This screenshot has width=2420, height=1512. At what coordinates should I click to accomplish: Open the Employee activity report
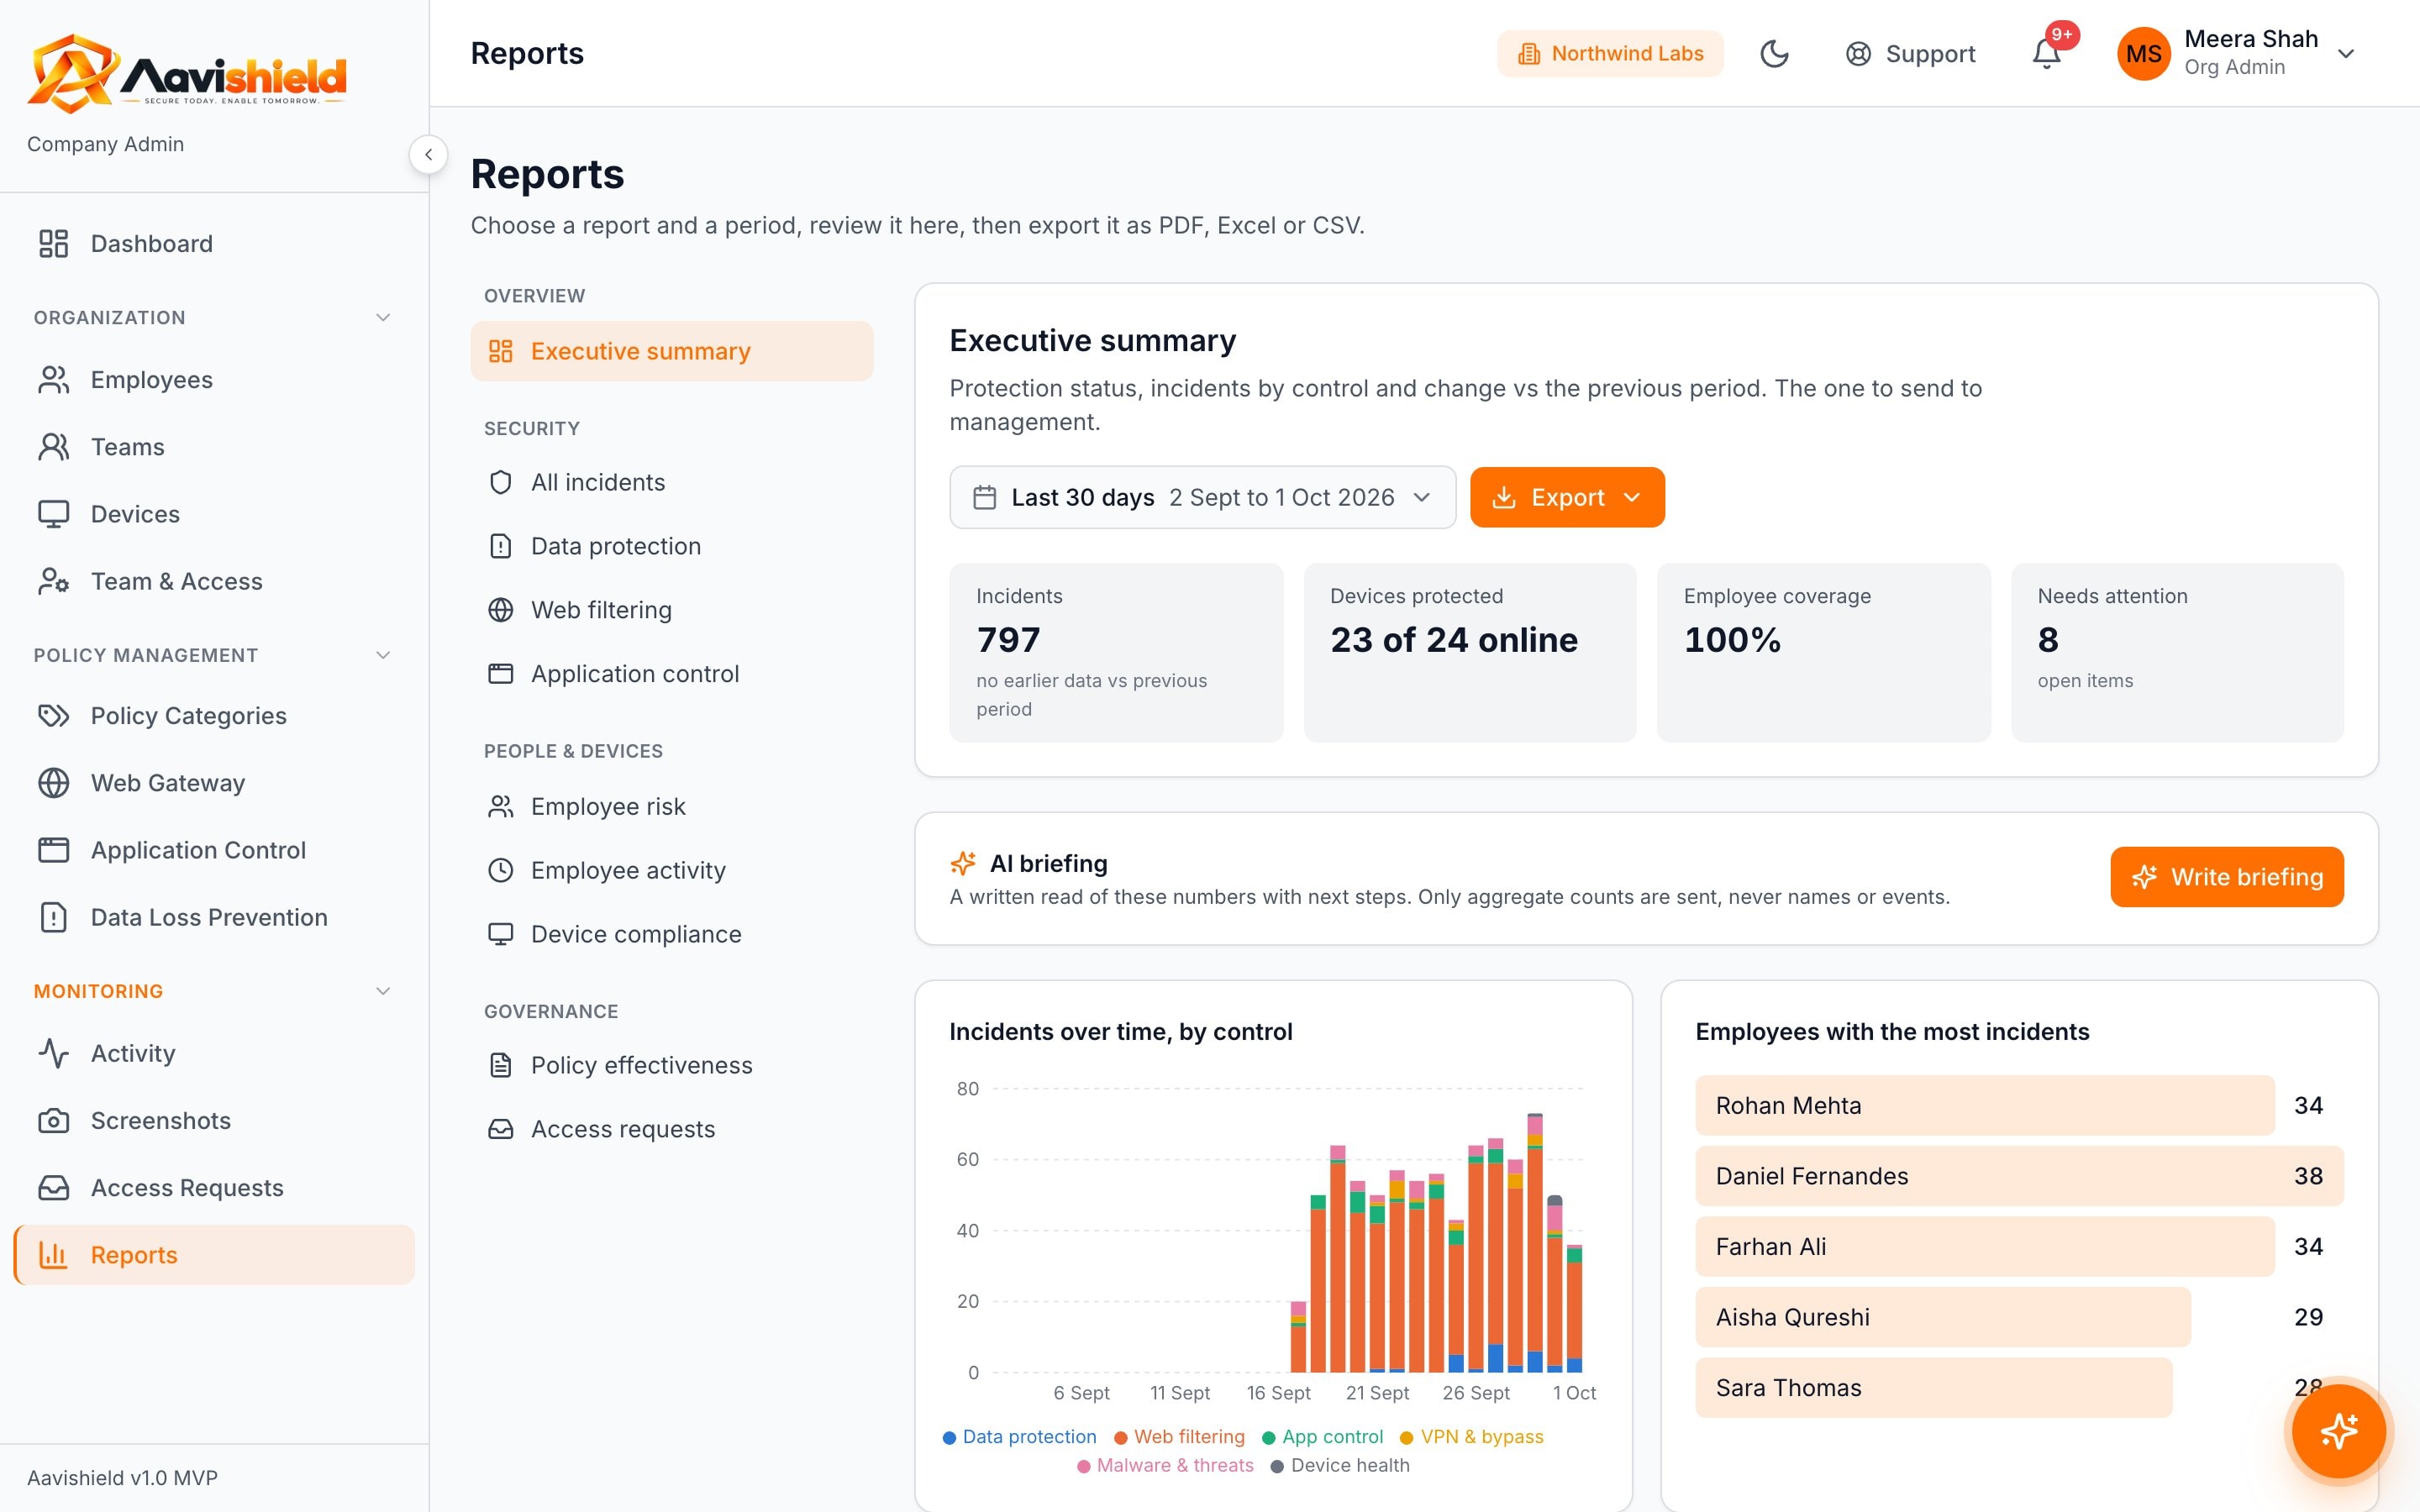[672, 870]
